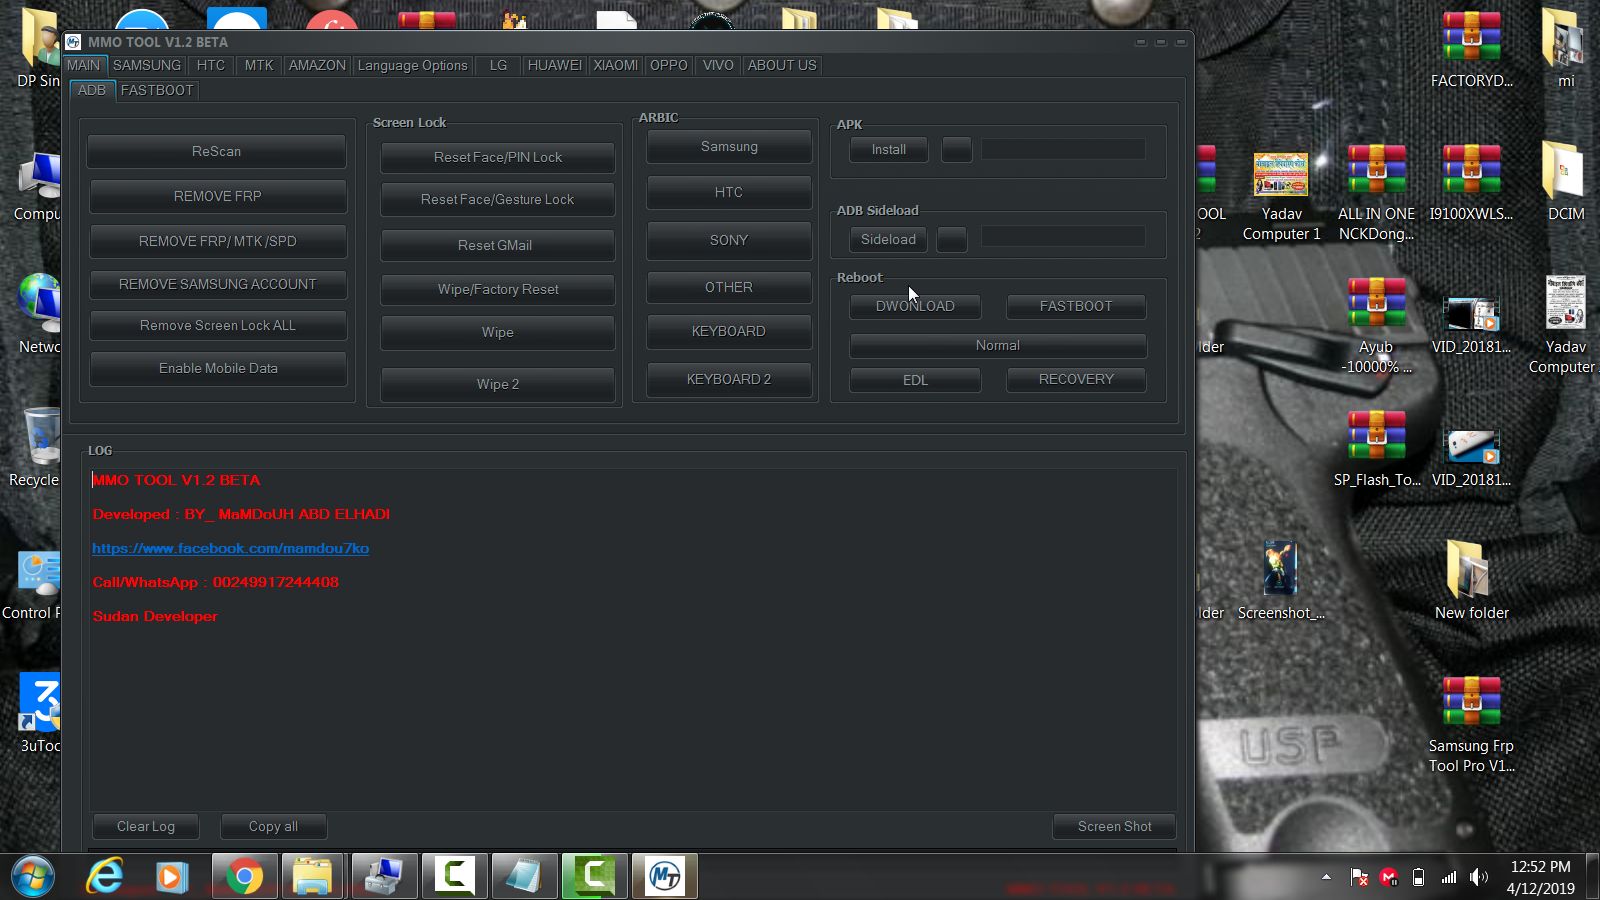Click the Normal reboot button
The width and height of the screenshot is (1600, 900).
point(998,346)
